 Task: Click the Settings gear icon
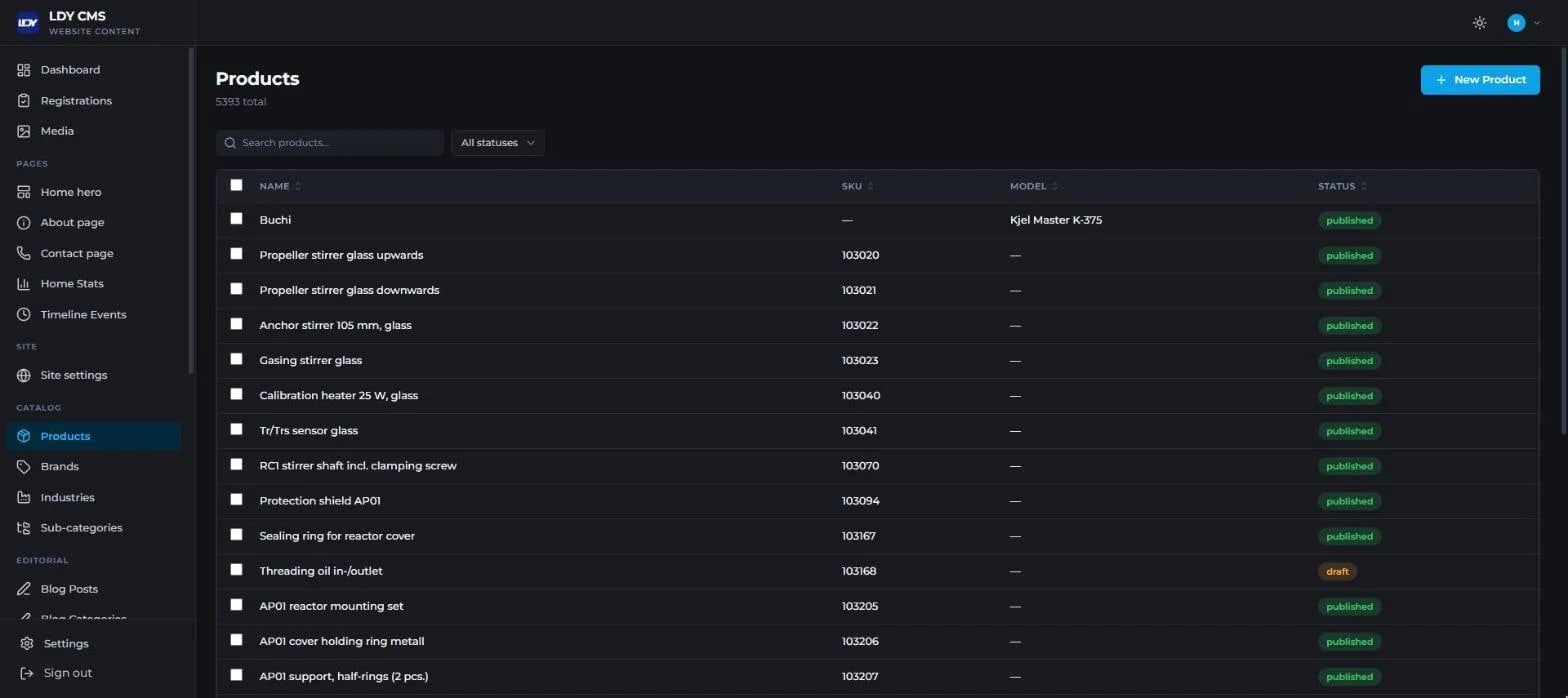27,644
